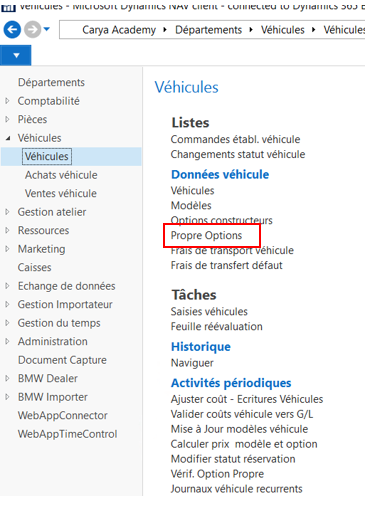The image size is (377, 514).
Task: Select Départements root in navigation tree
Action: coord(51,82)
